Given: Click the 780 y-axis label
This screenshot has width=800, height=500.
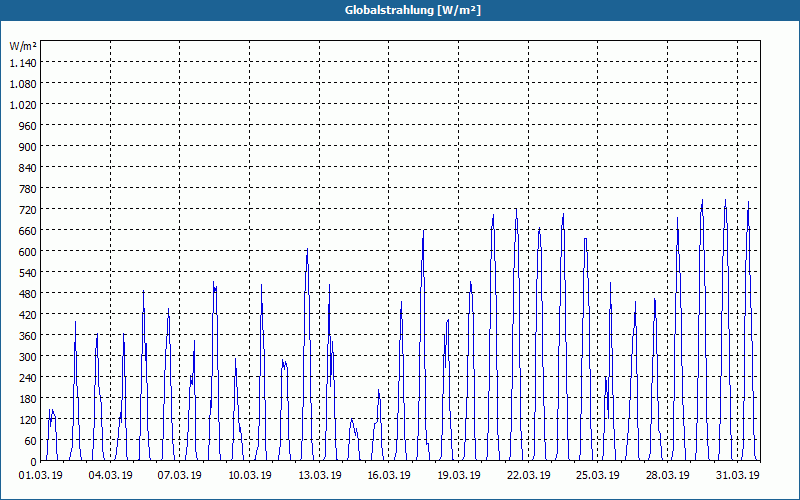Looking at the screenshot, I should (28, 189).
